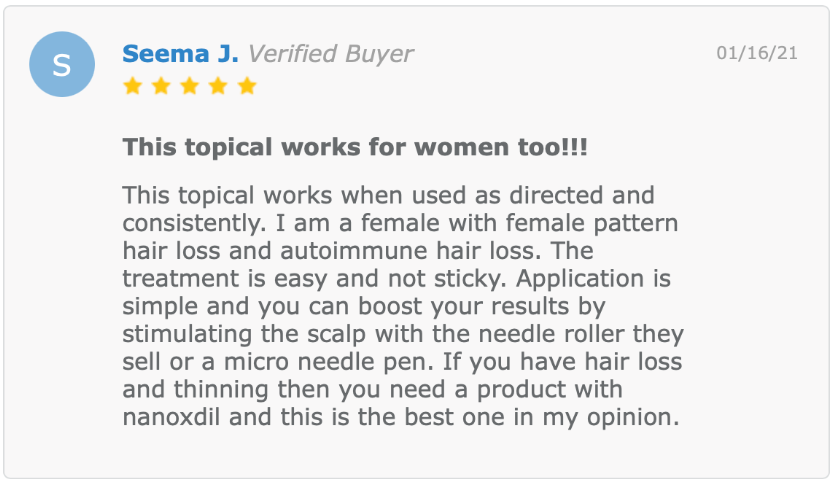The width and height of the screenshot is (833, 483).
Task: Click the Verified Buyer label
Action: pos(330,54)
